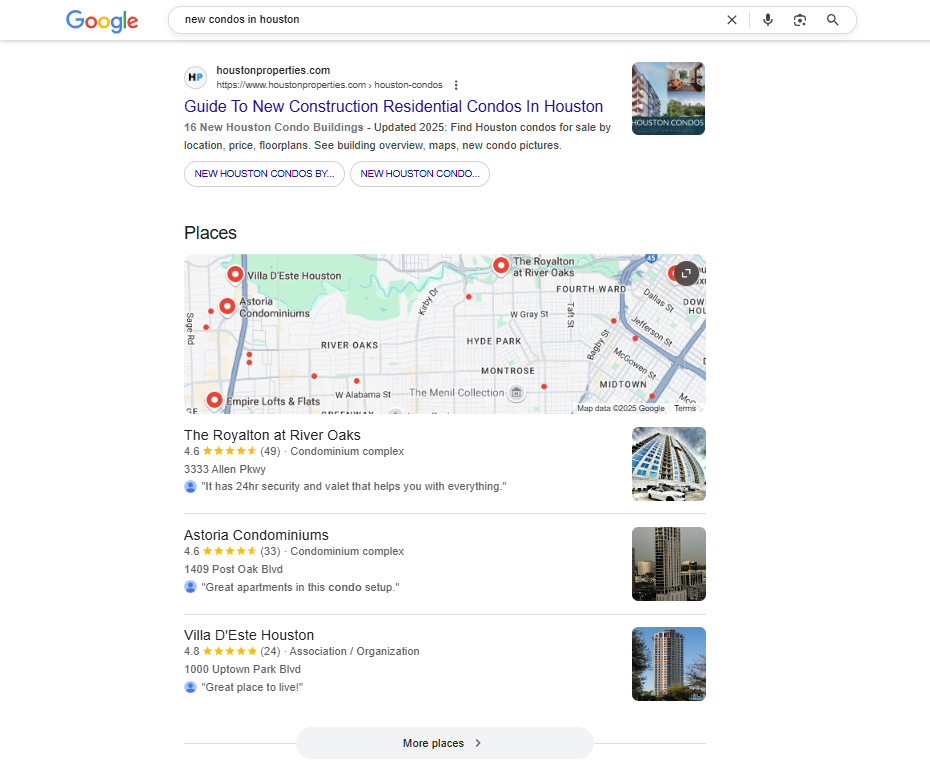930x775 pixels.
Task: Click the Houston Condos result thumbnail
Action: pyautogui.click(x=668, y=98)
